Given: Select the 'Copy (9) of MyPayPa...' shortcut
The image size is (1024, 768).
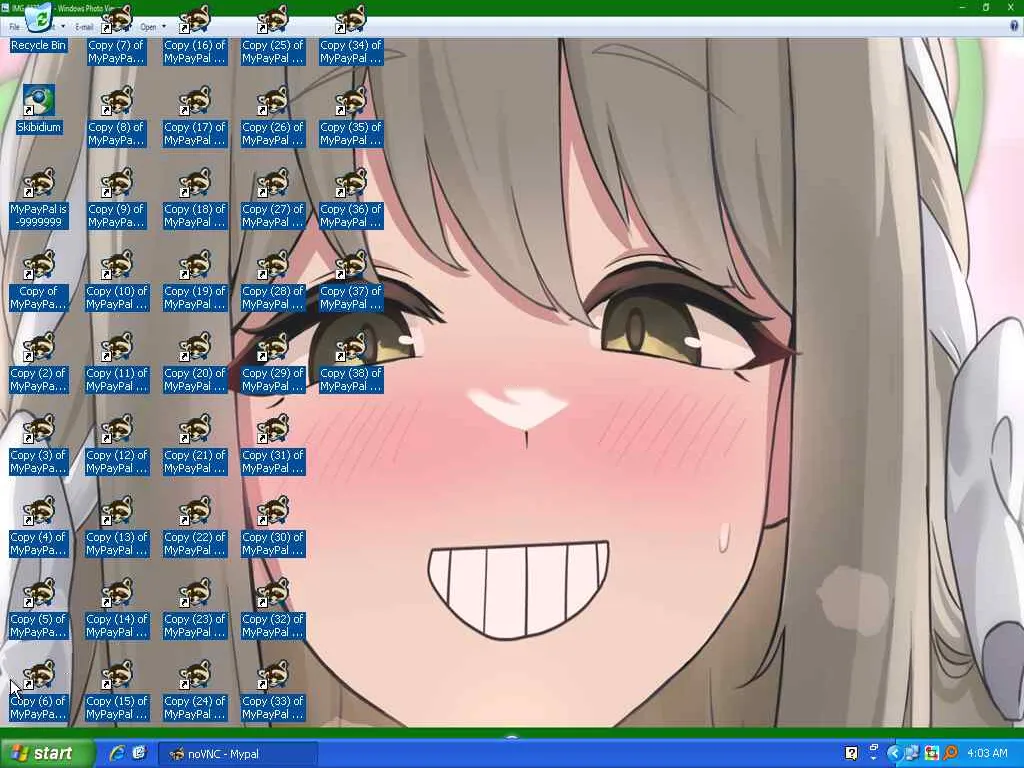Looking at the screenshot, I should 116,199.
